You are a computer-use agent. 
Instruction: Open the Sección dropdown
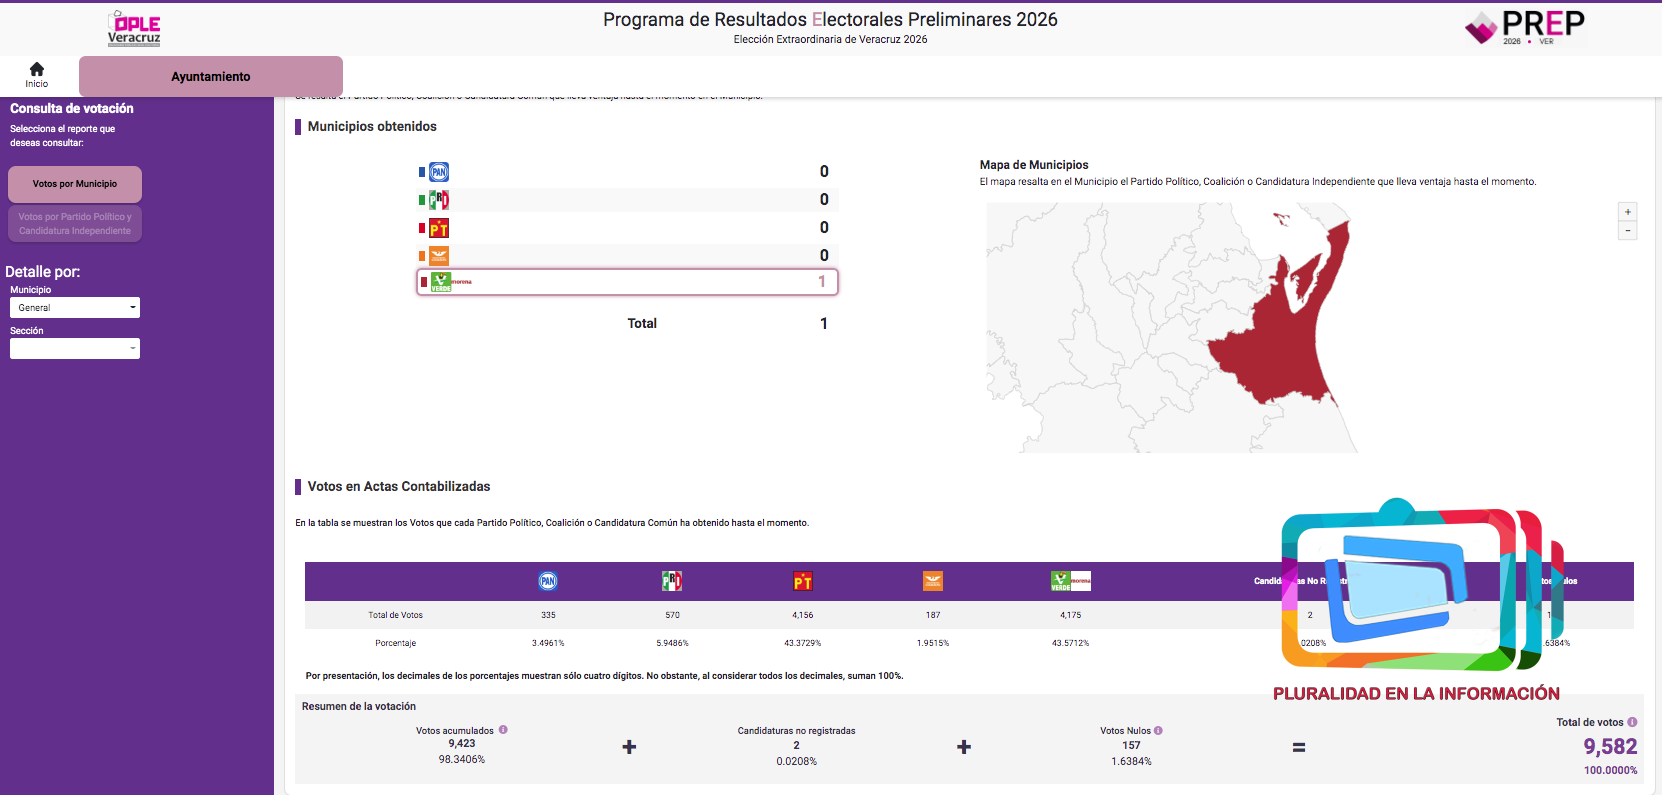(x=75, y=349)
